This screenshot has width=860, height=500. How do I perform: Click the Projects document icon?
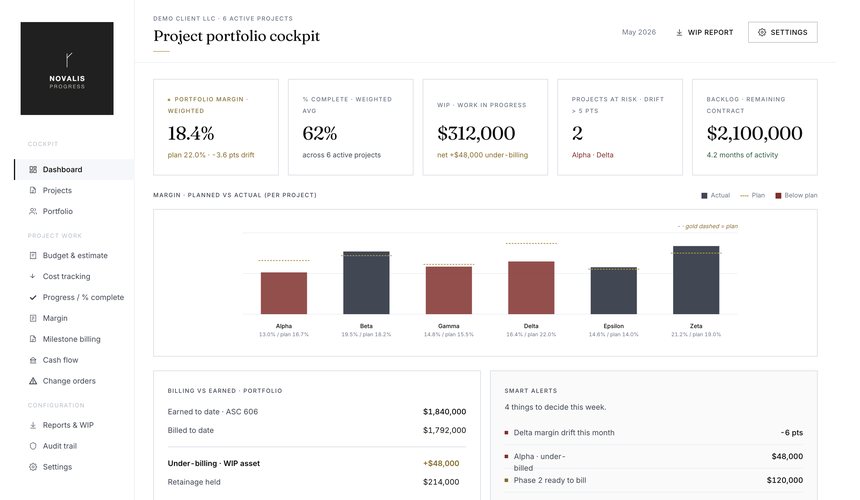tap(33, 190)
